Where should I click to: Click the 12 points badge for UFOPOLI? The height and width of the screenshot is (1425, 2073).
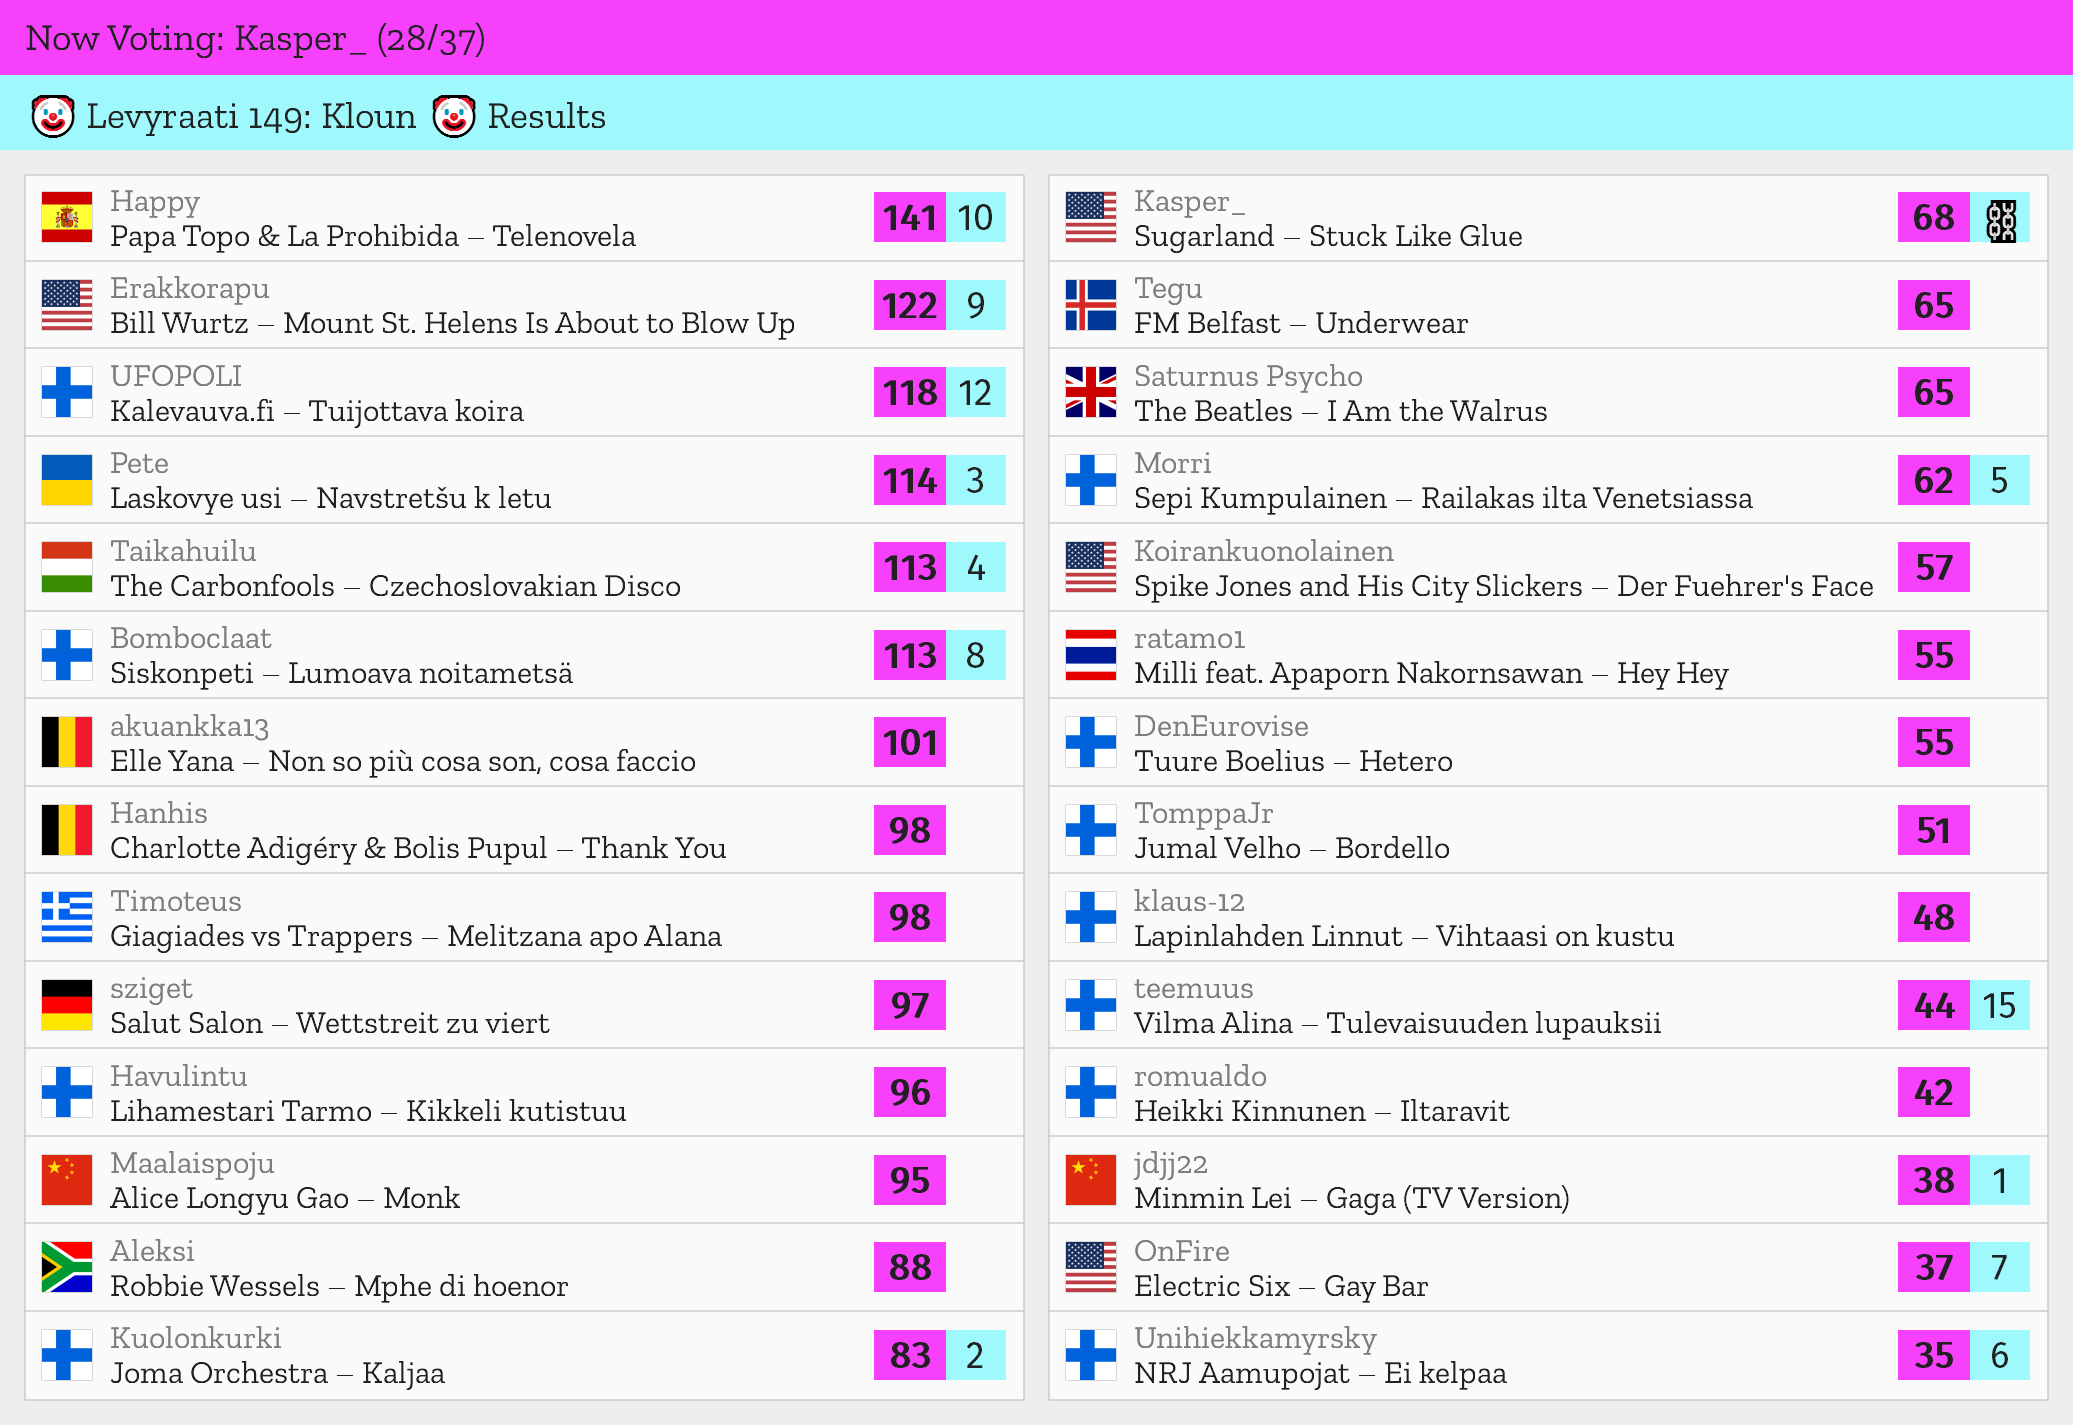pyautogui.click(x=975, y=392)
